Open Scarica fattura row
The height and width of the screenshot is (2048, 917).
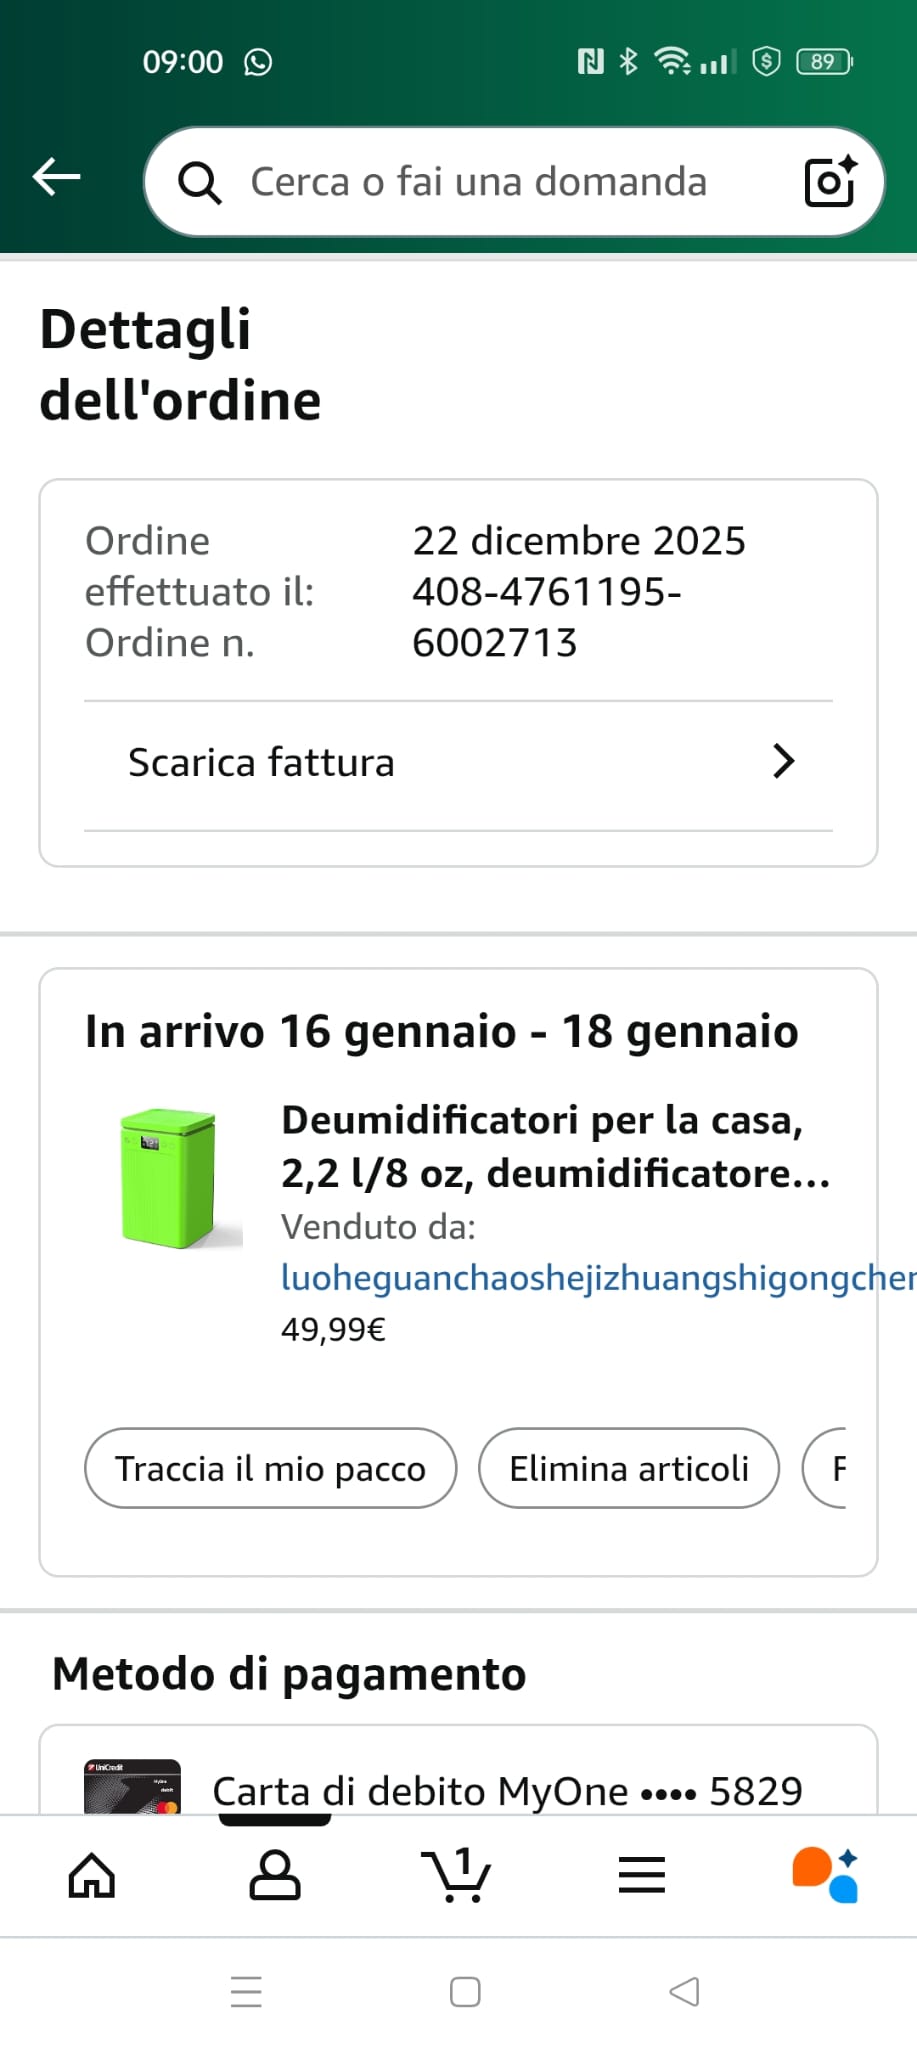[x=400, y=763]
